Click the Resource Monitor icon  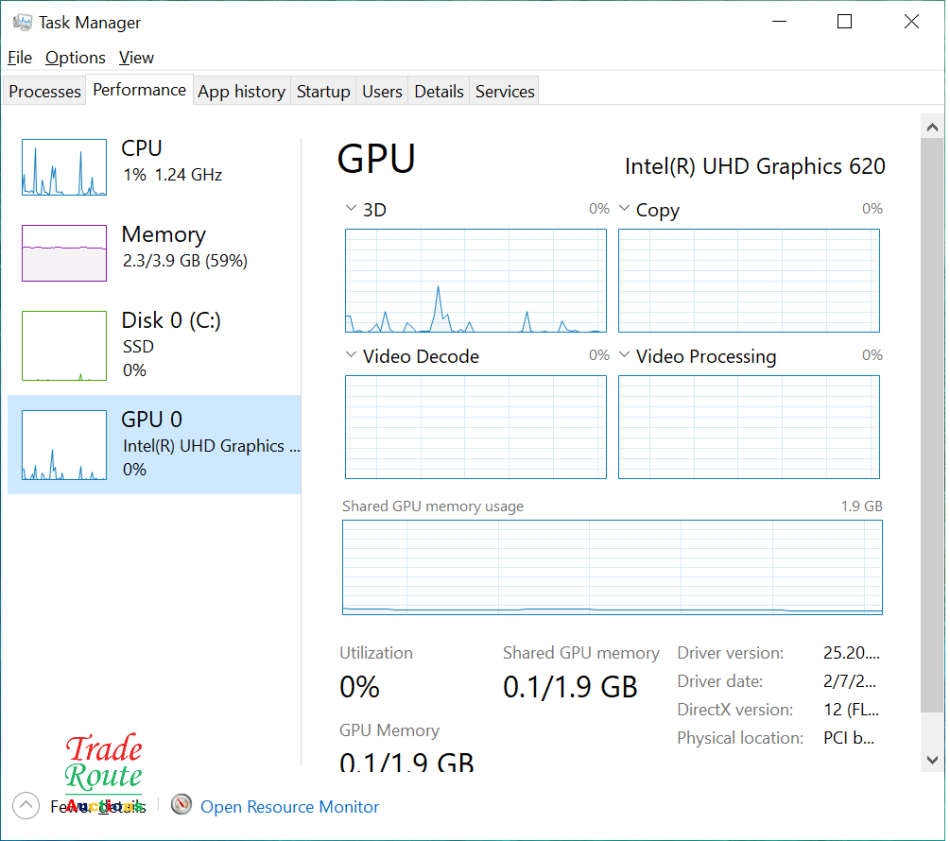tap(181, 805)
